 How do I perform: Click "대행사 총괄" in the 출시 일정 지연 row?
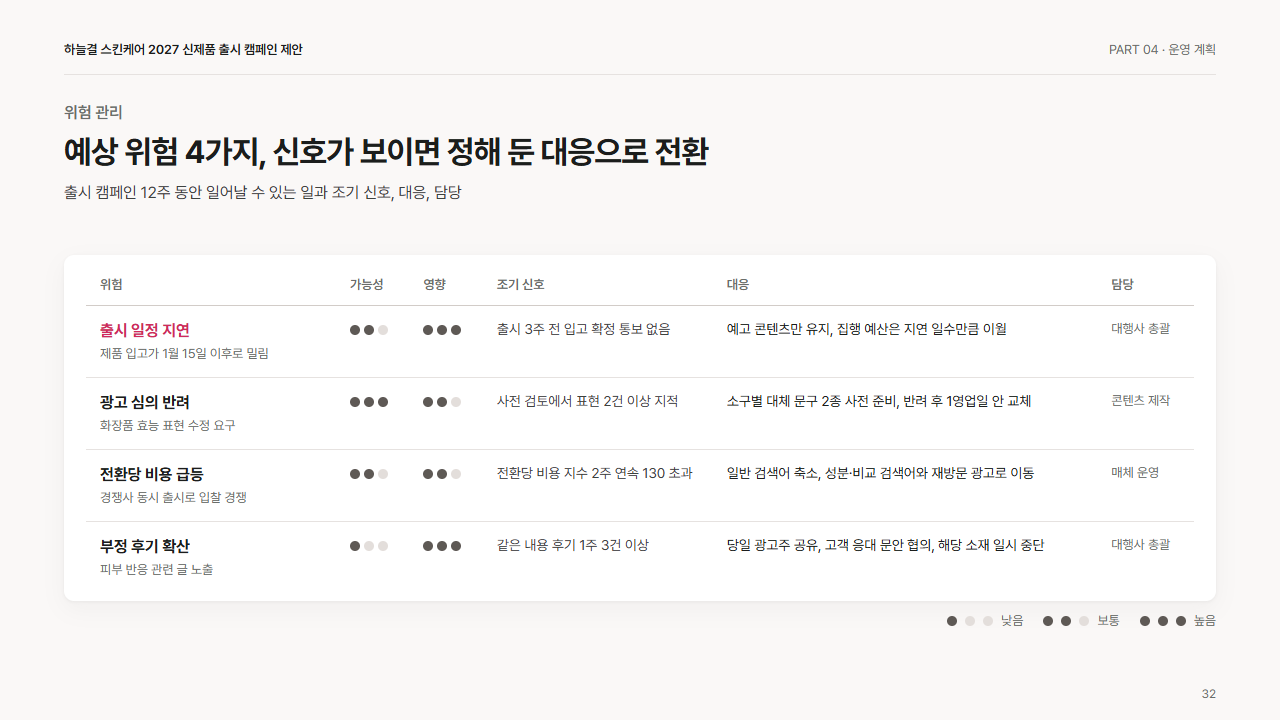point(1141,328)
